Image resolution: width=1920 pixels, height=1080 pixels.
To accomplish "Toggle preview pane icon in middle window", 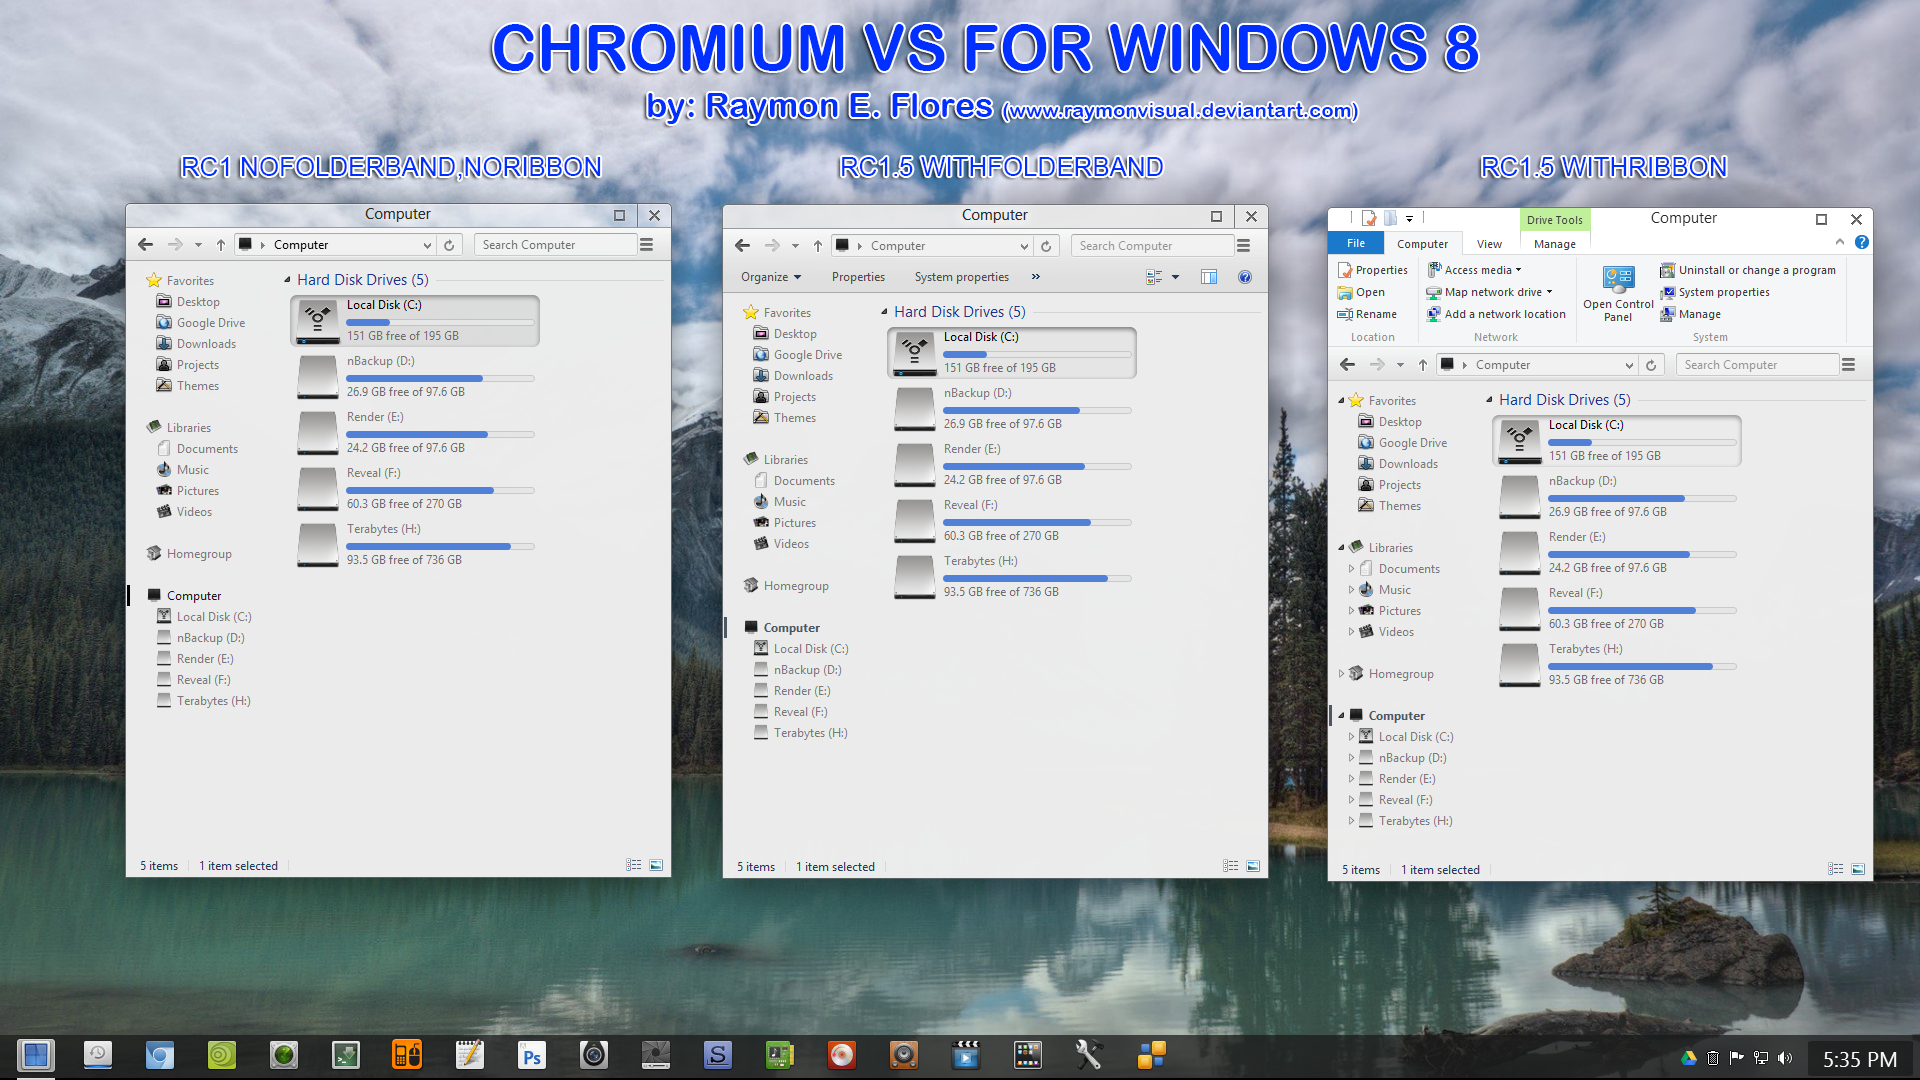I will coord(1209,277).
